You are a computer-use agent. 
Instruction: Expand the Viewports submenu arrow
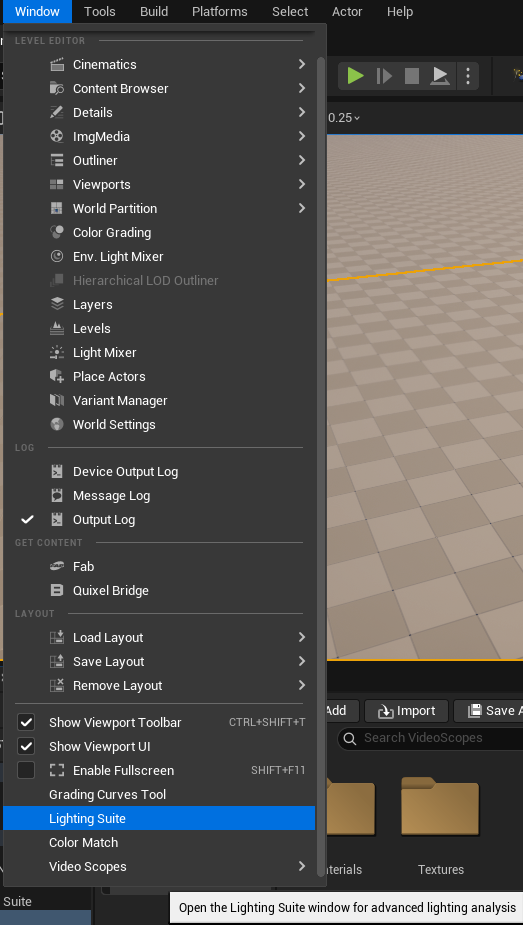tap(302, 184)
